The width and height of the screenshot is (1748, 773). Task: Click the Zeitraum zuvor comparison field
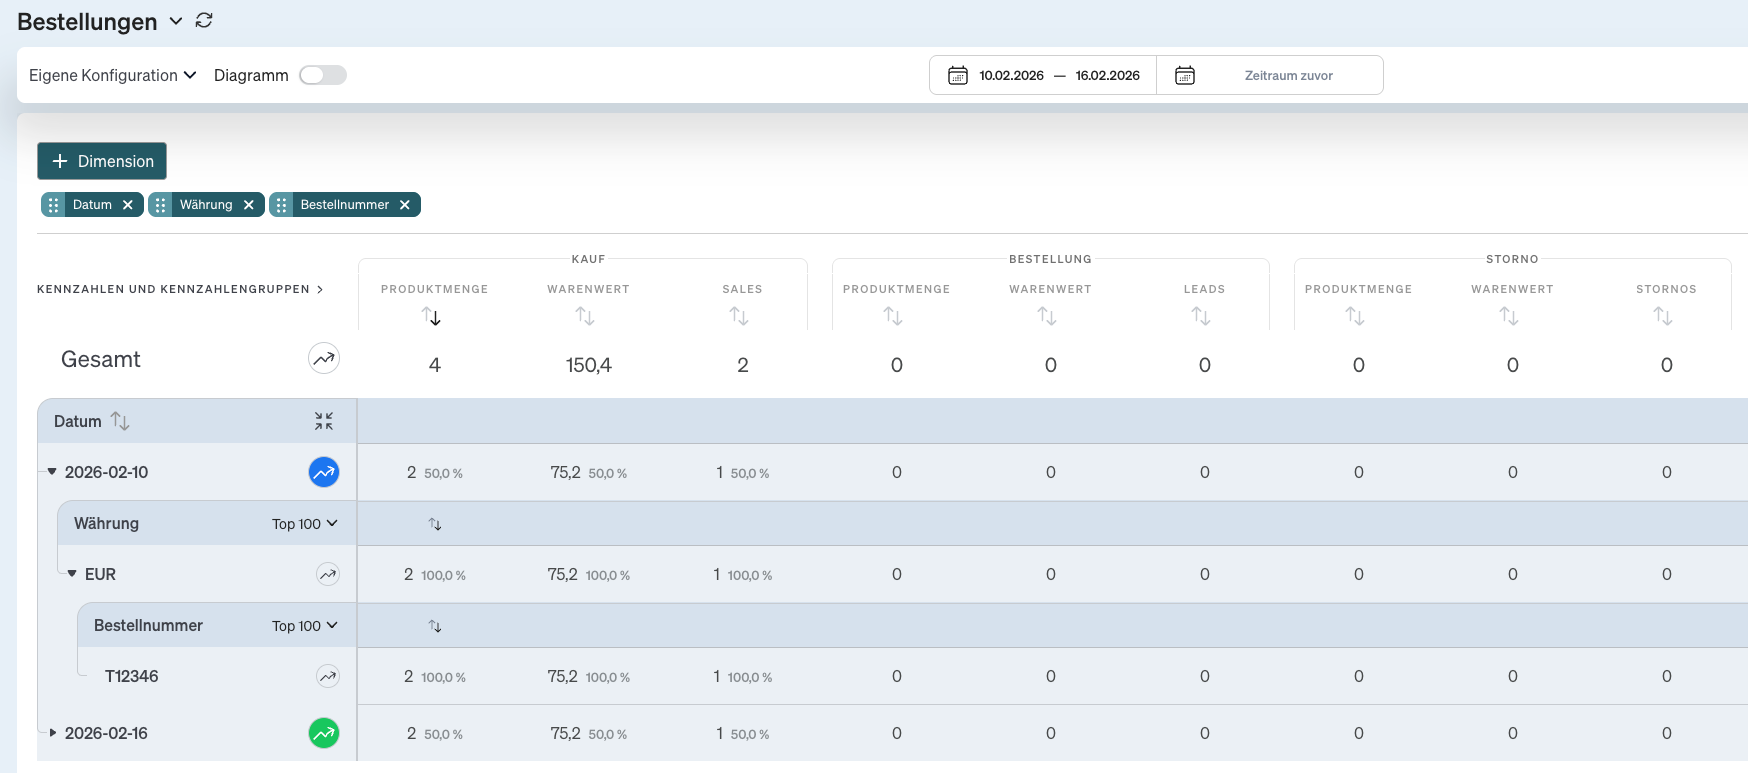pyautogui.click(x=1288, y=75)
